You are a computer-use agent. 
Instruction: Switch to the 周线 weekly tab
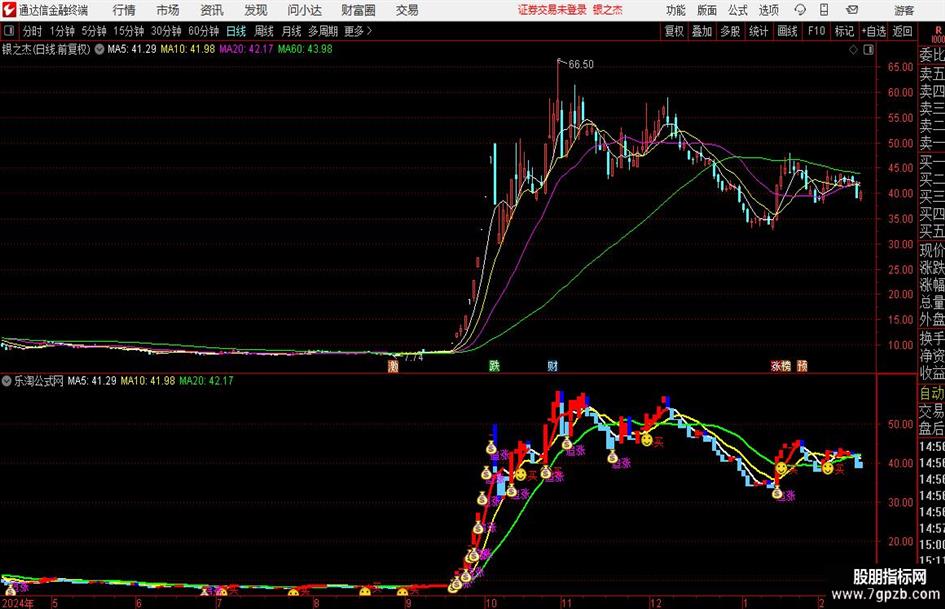(x=264, y=31)
